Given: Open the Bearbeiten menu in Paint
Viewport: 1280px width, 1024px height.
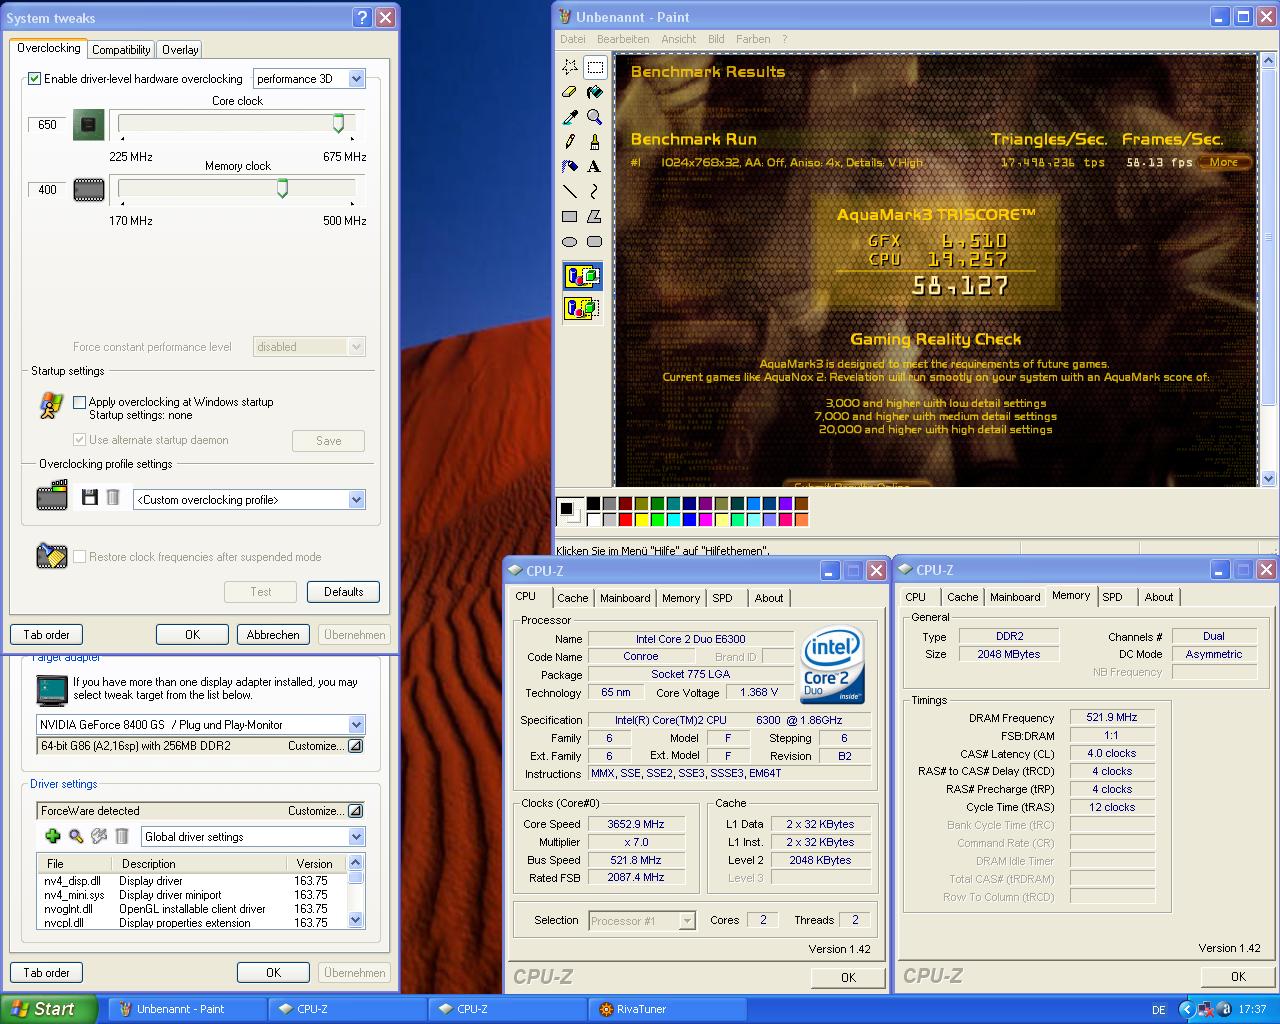Looking at the screenshot, I should tap(623, 39).
